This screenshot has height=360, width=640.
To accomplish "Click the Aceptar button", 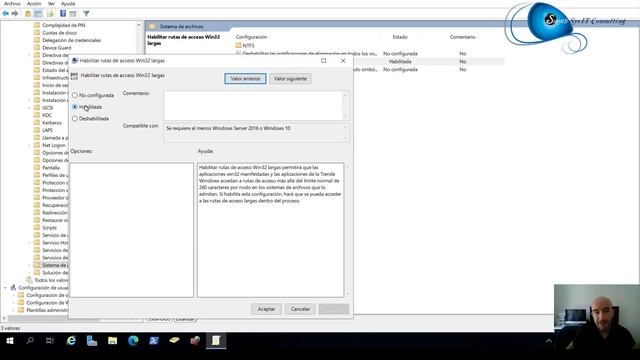I will click(x=266, y=309).
